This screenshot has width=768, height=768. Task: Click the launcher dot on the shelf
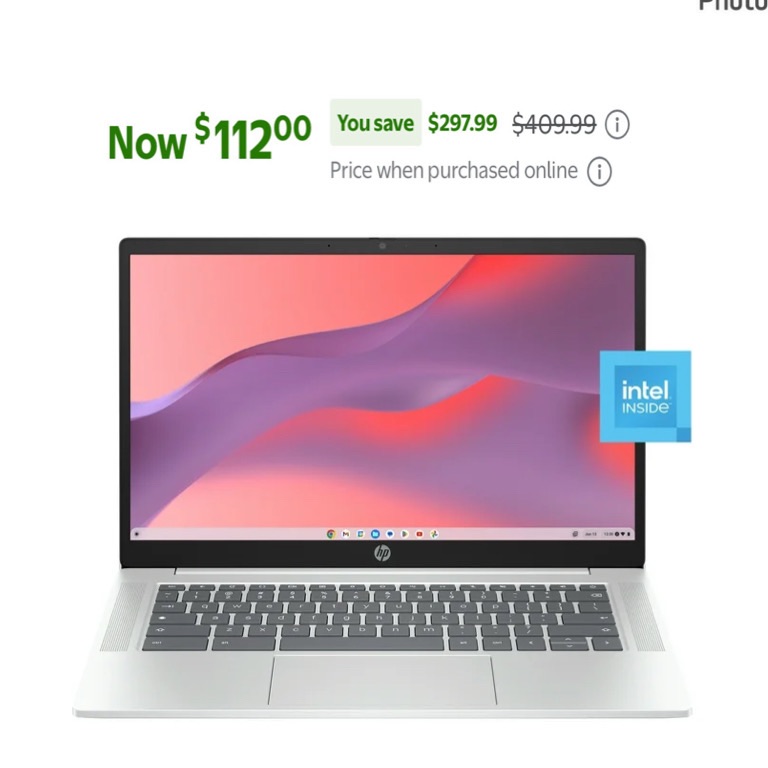pyautogui.click(x=137, y=534)
